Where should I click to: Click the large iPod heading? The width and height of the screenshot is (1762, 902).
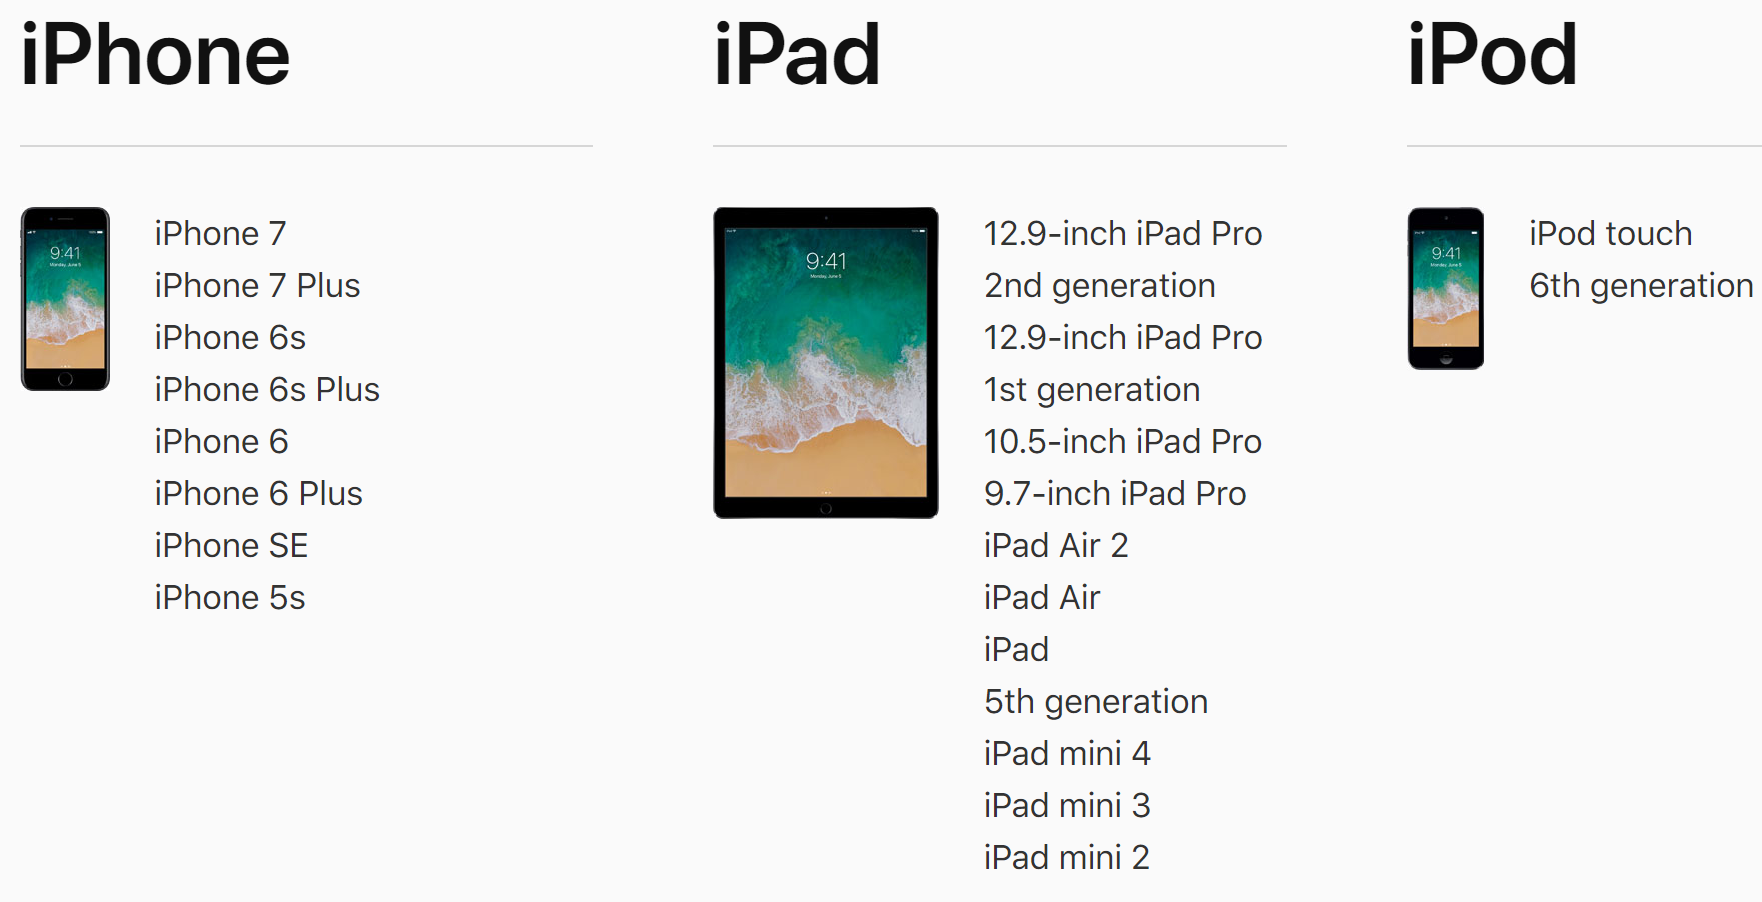tap(1491, 56)
